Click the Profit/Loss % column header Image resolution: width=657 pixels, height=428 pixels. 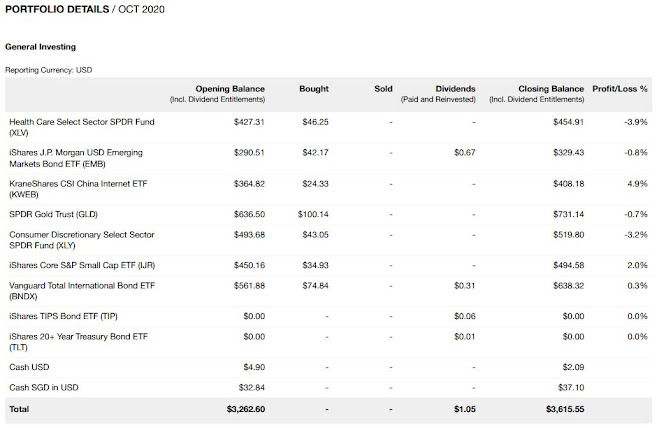pos(620,89)
